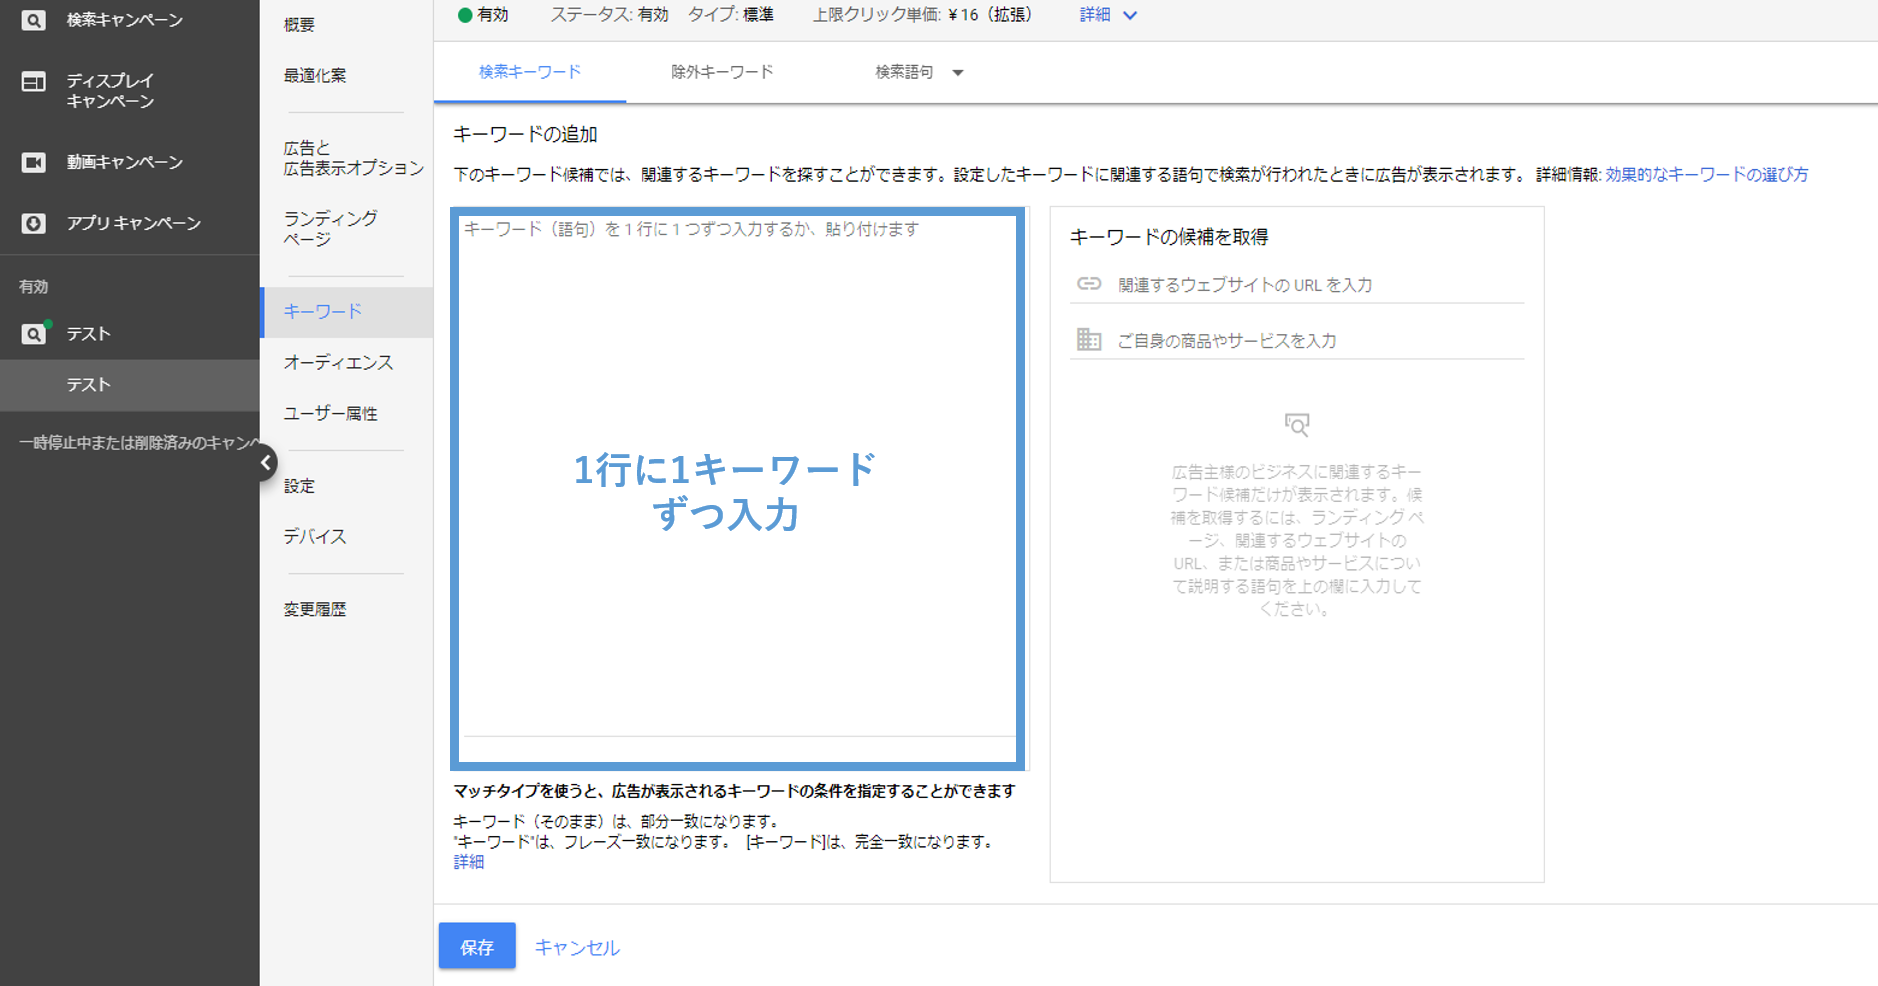Select the テスト ad group under campaign
Image resolution: width=1878 pixels, height=986 pixels.
pos(130,385)
